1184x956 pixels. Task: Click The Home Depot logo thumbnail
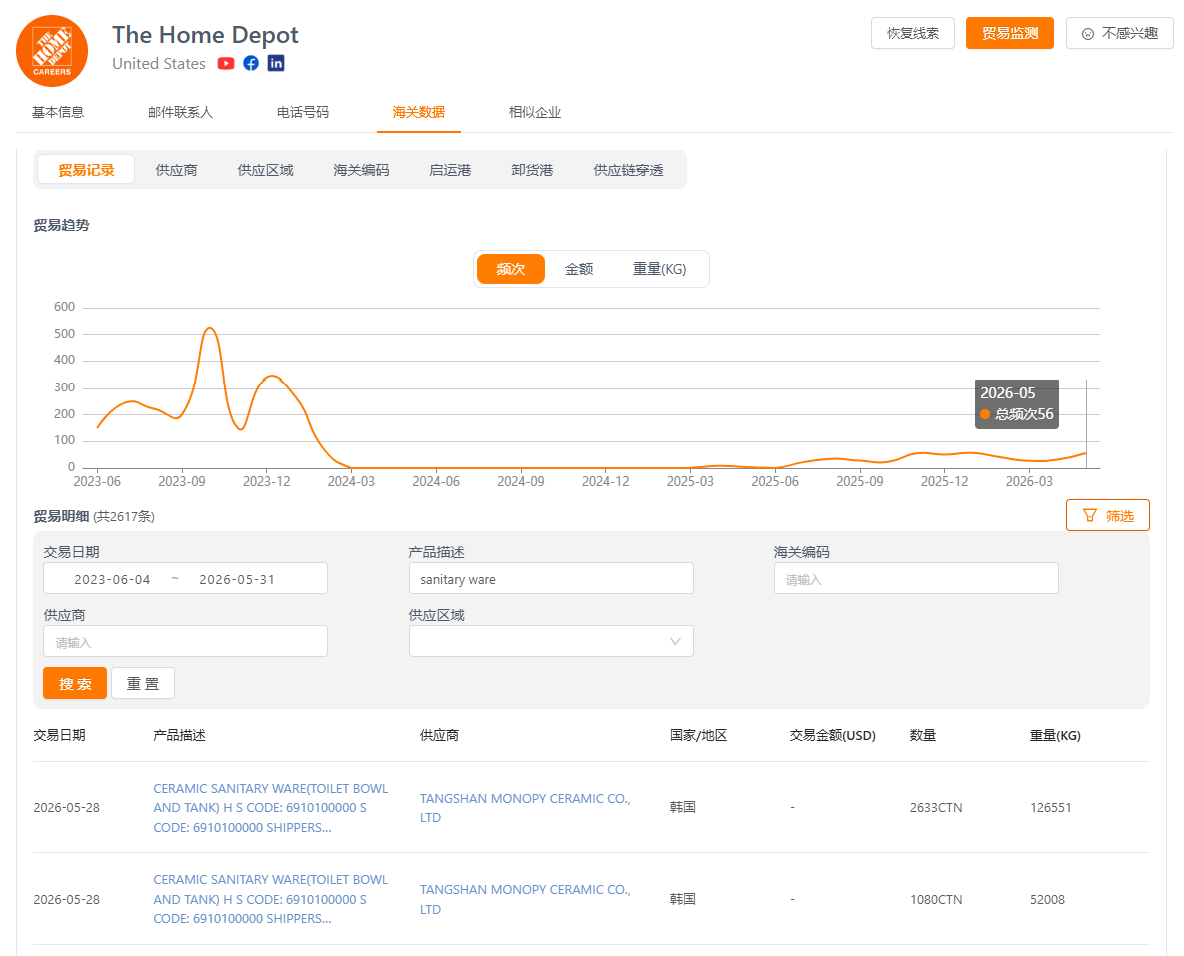coord(52,51)
